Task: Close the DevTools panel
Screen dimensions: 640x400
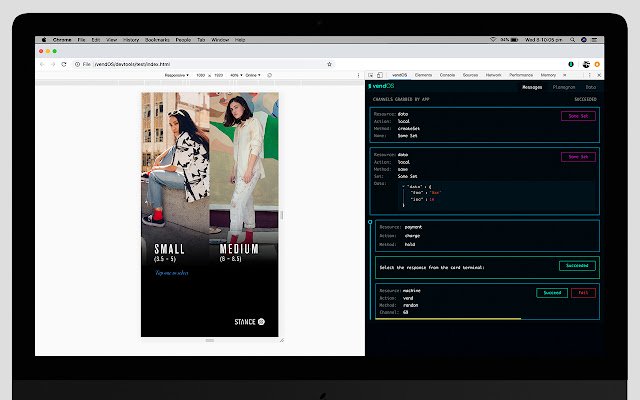Action: [599, 75]
